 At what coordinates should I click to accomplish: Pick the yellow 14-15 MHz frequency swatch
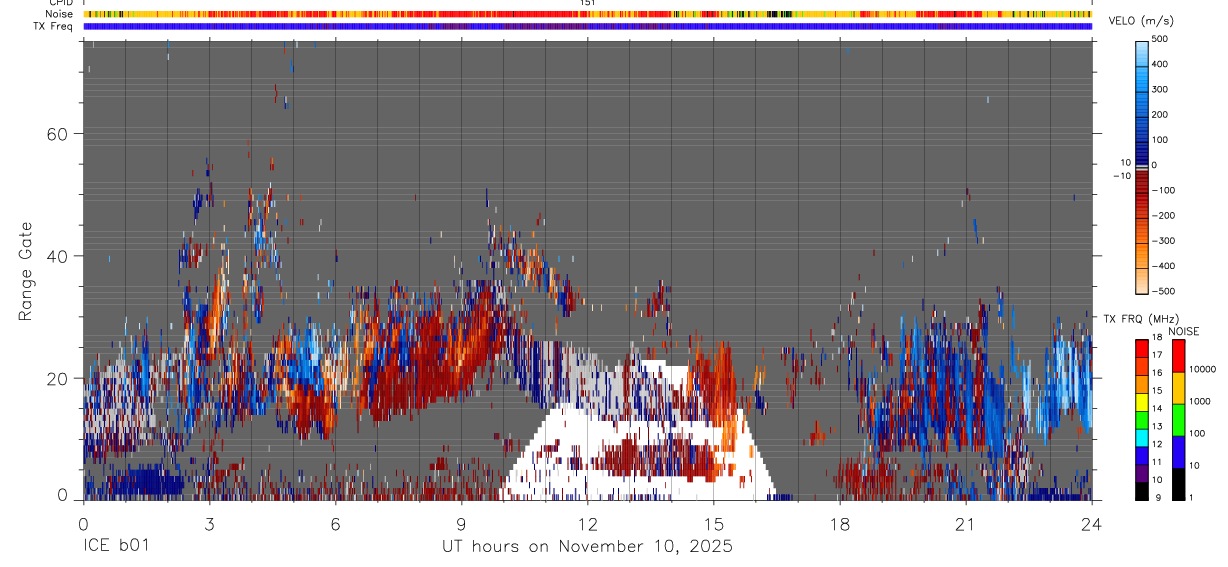[1142, 401]
